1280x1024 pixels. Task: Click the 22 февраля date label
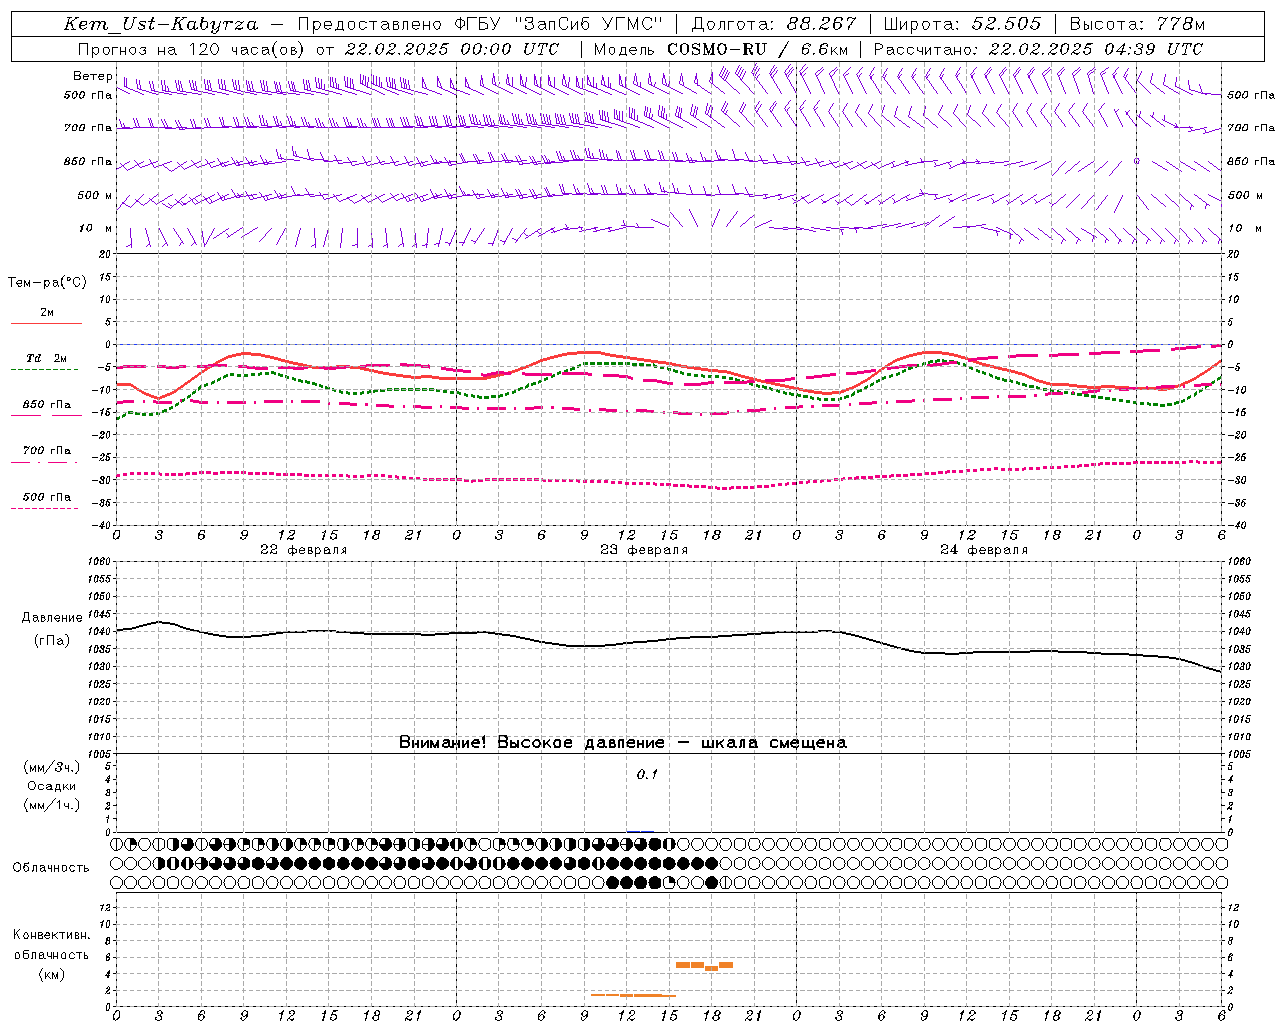[x=304, y=550]
